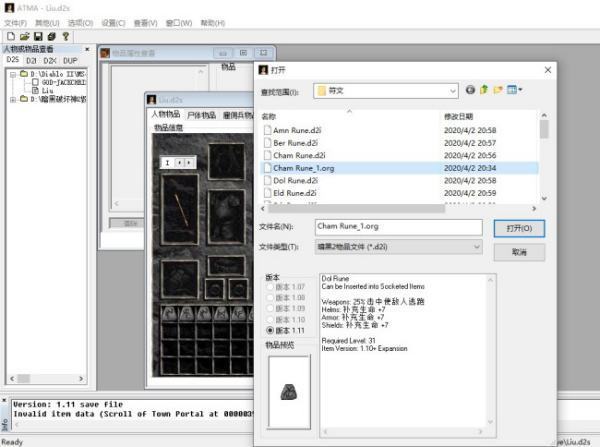Screen dimensions: 600x447
Task: Click file icon next to Eld Rune.d2i
Action: coord(267,193)
